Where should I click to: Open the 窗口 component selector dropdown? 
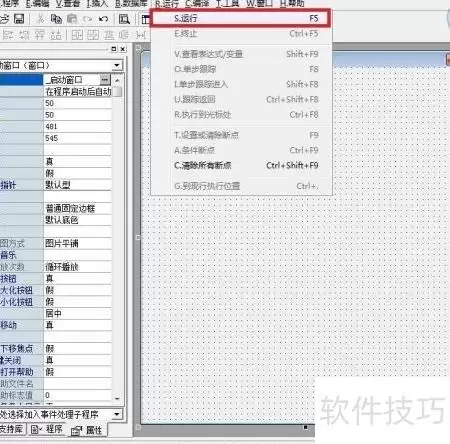[x=117, y=65]
